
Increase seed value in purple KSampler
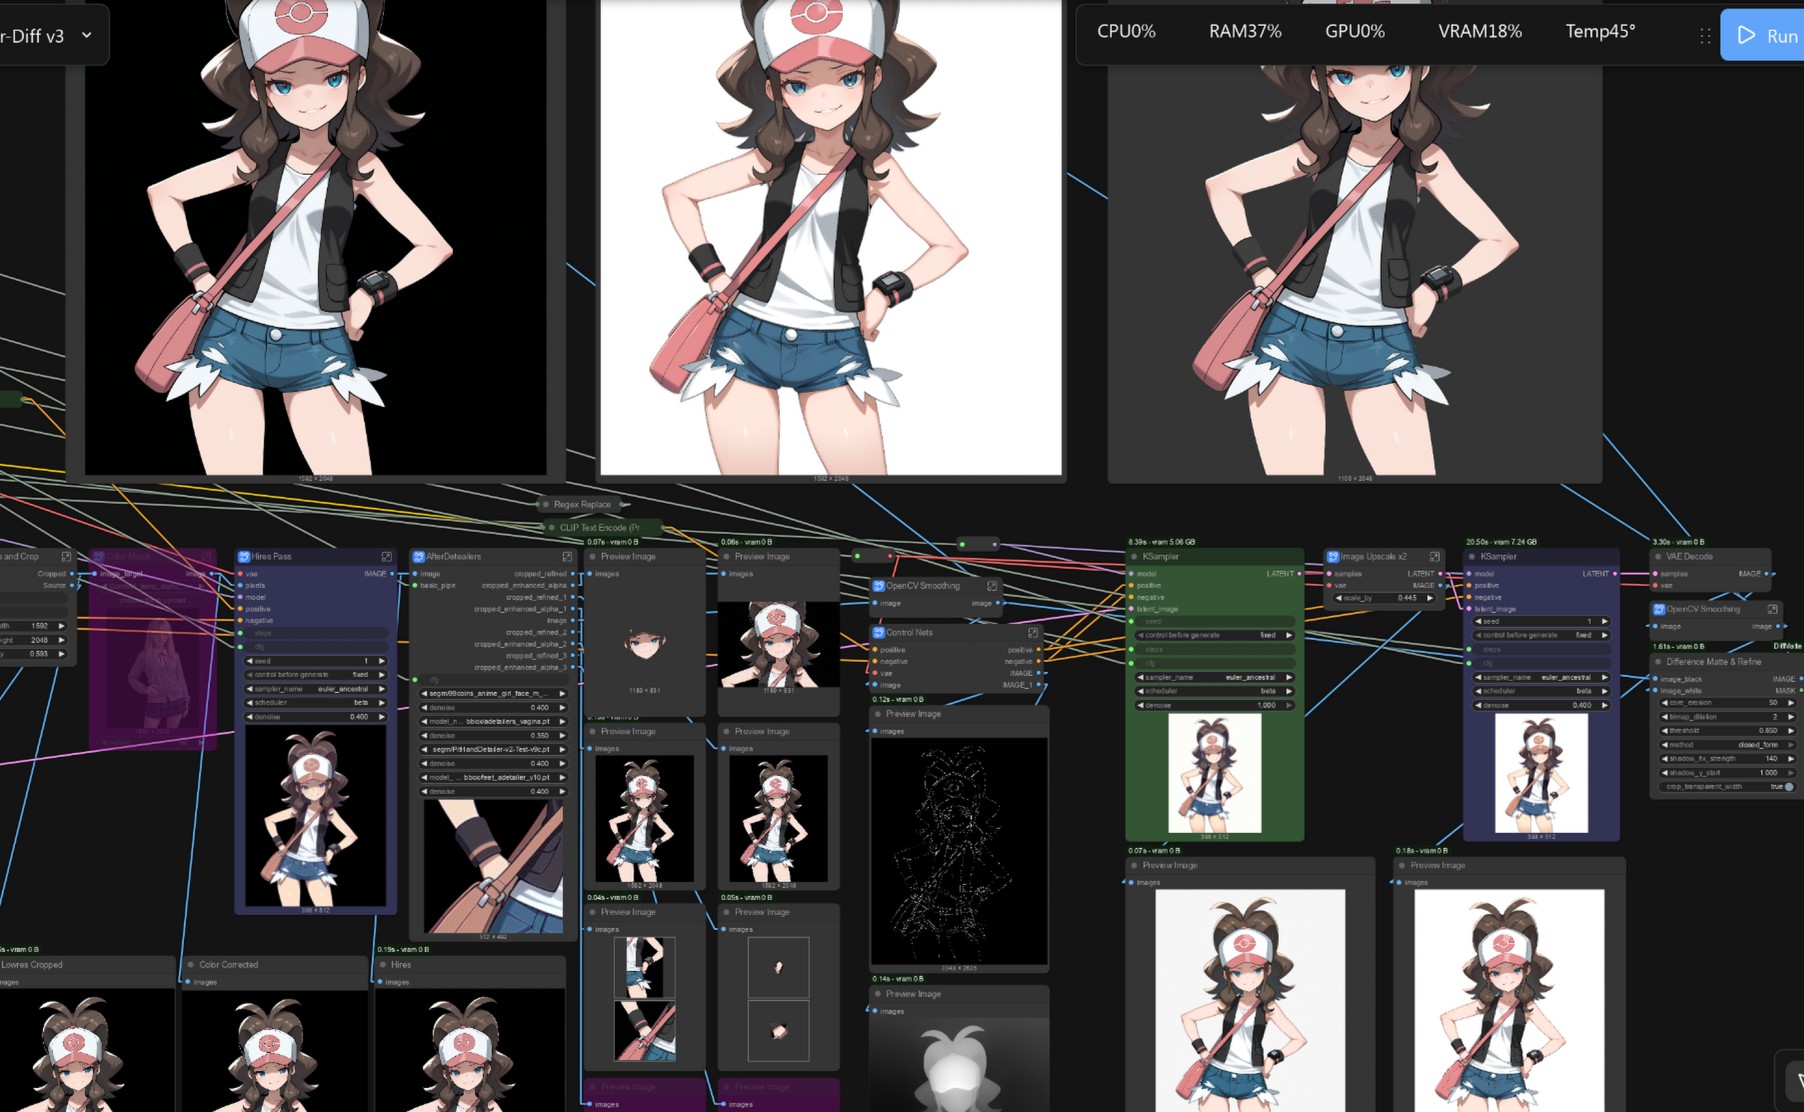1605,622
